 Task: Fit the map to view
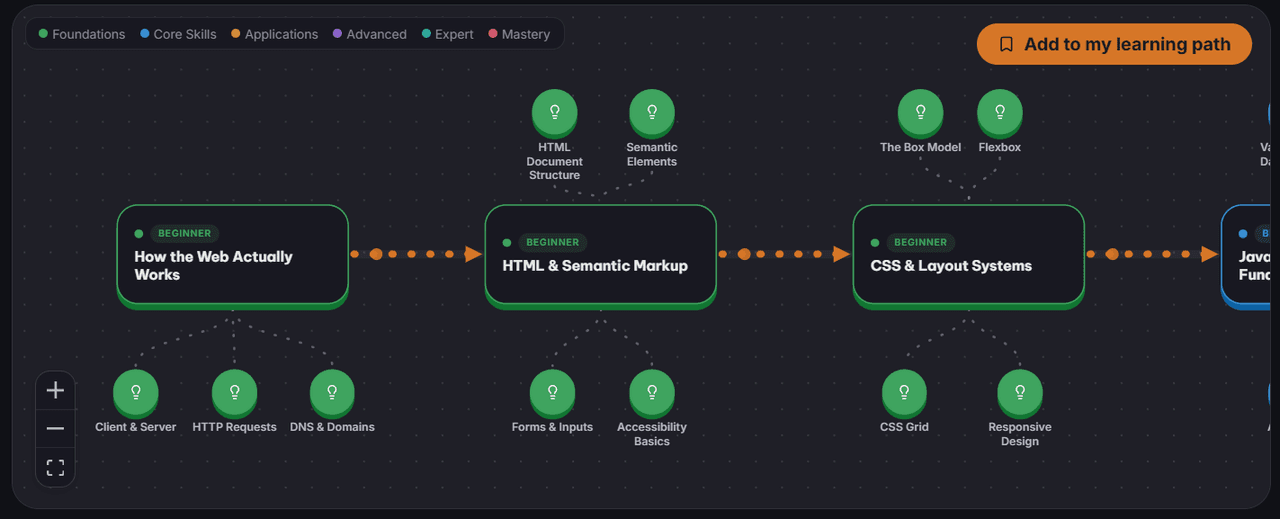55,467
